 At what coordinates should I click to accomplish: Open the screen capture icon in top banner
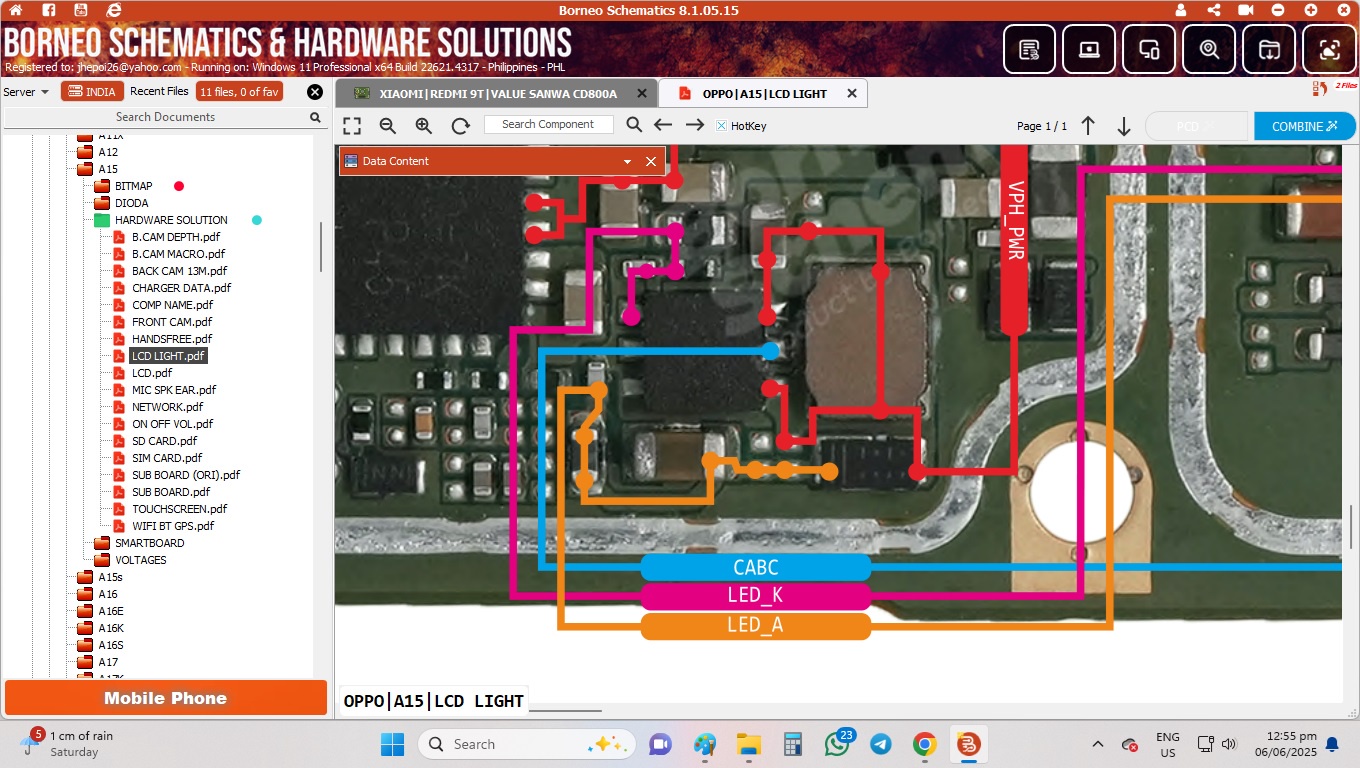(x=1328, y=49)
